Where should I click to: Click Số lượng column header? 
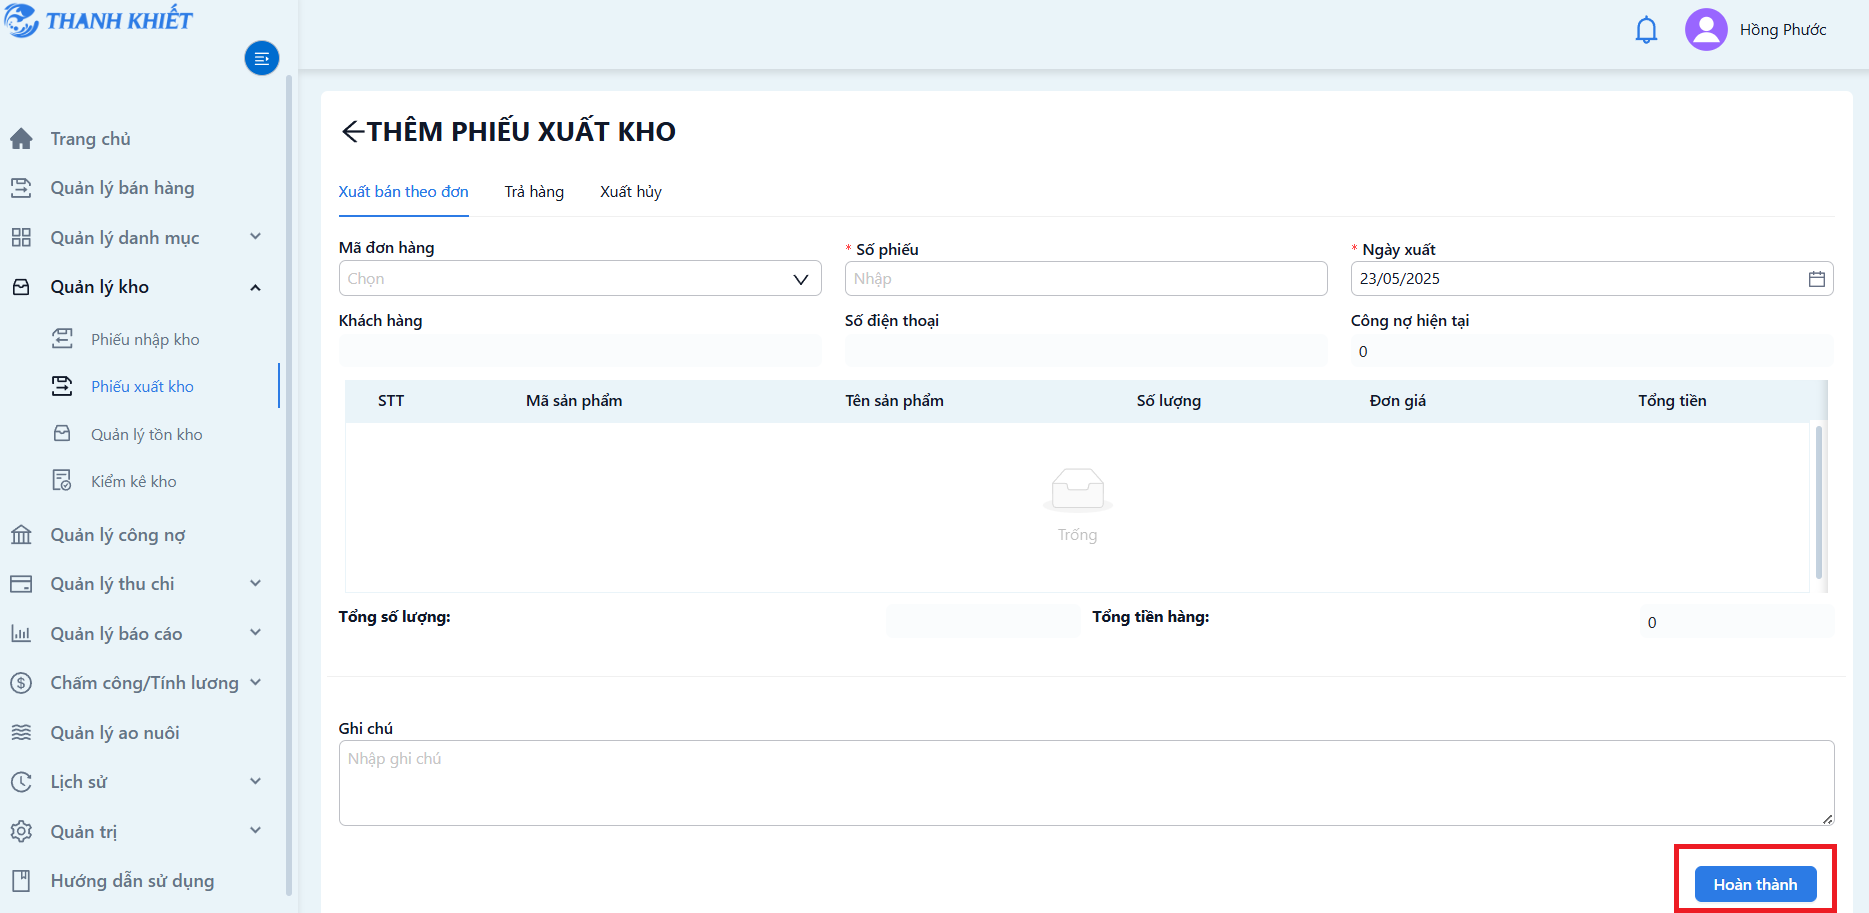tap(1169, 401)
